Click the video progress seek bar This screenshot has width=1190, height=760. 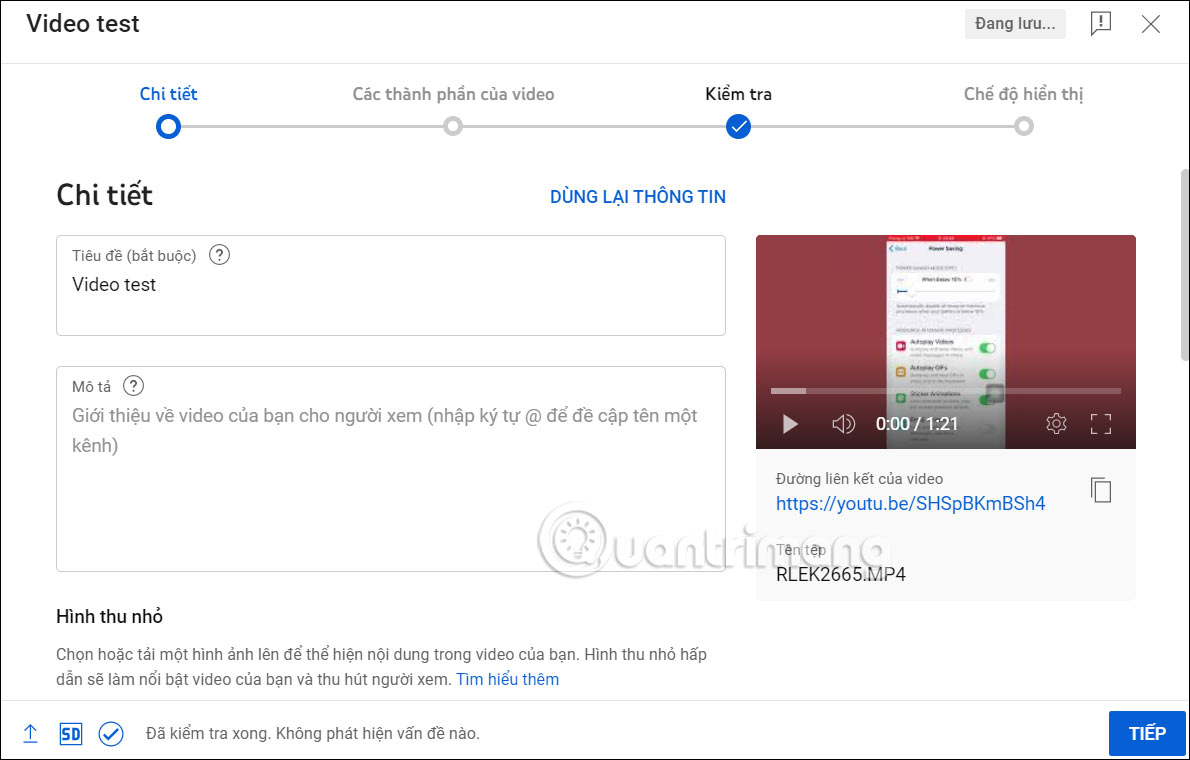pyautogui.click(x=946, y=391)
